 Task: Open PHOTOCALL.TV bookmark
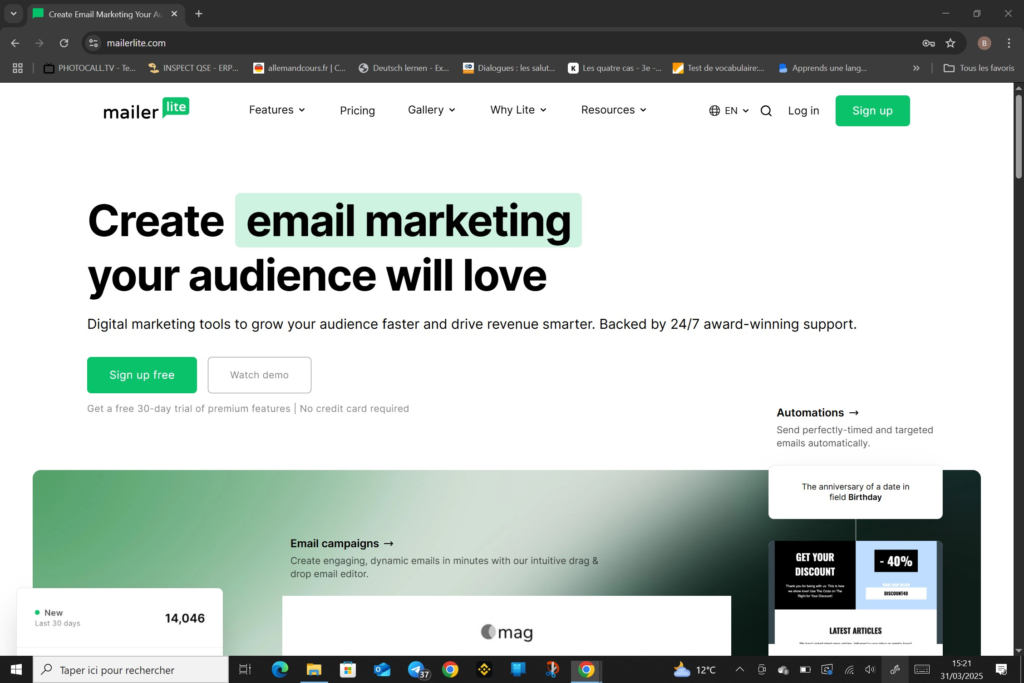point(89,68)
